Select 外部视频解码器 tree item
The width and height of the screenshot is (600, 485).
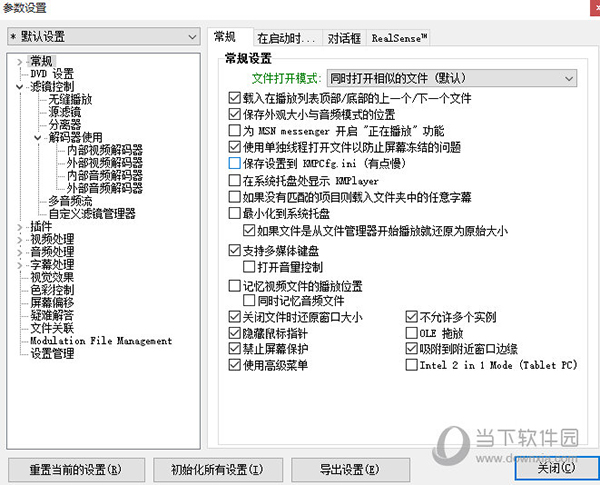pyautogui.click(x=104, y=163)
